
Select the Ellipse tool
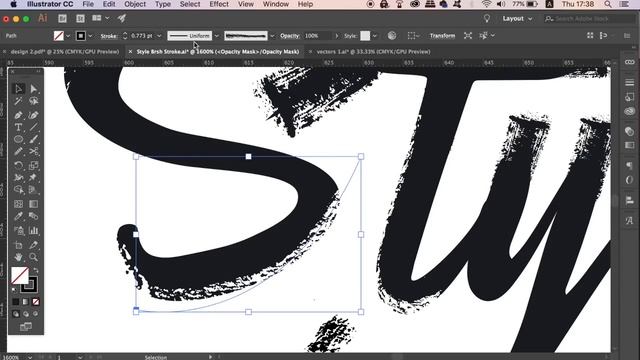point(18,139)
